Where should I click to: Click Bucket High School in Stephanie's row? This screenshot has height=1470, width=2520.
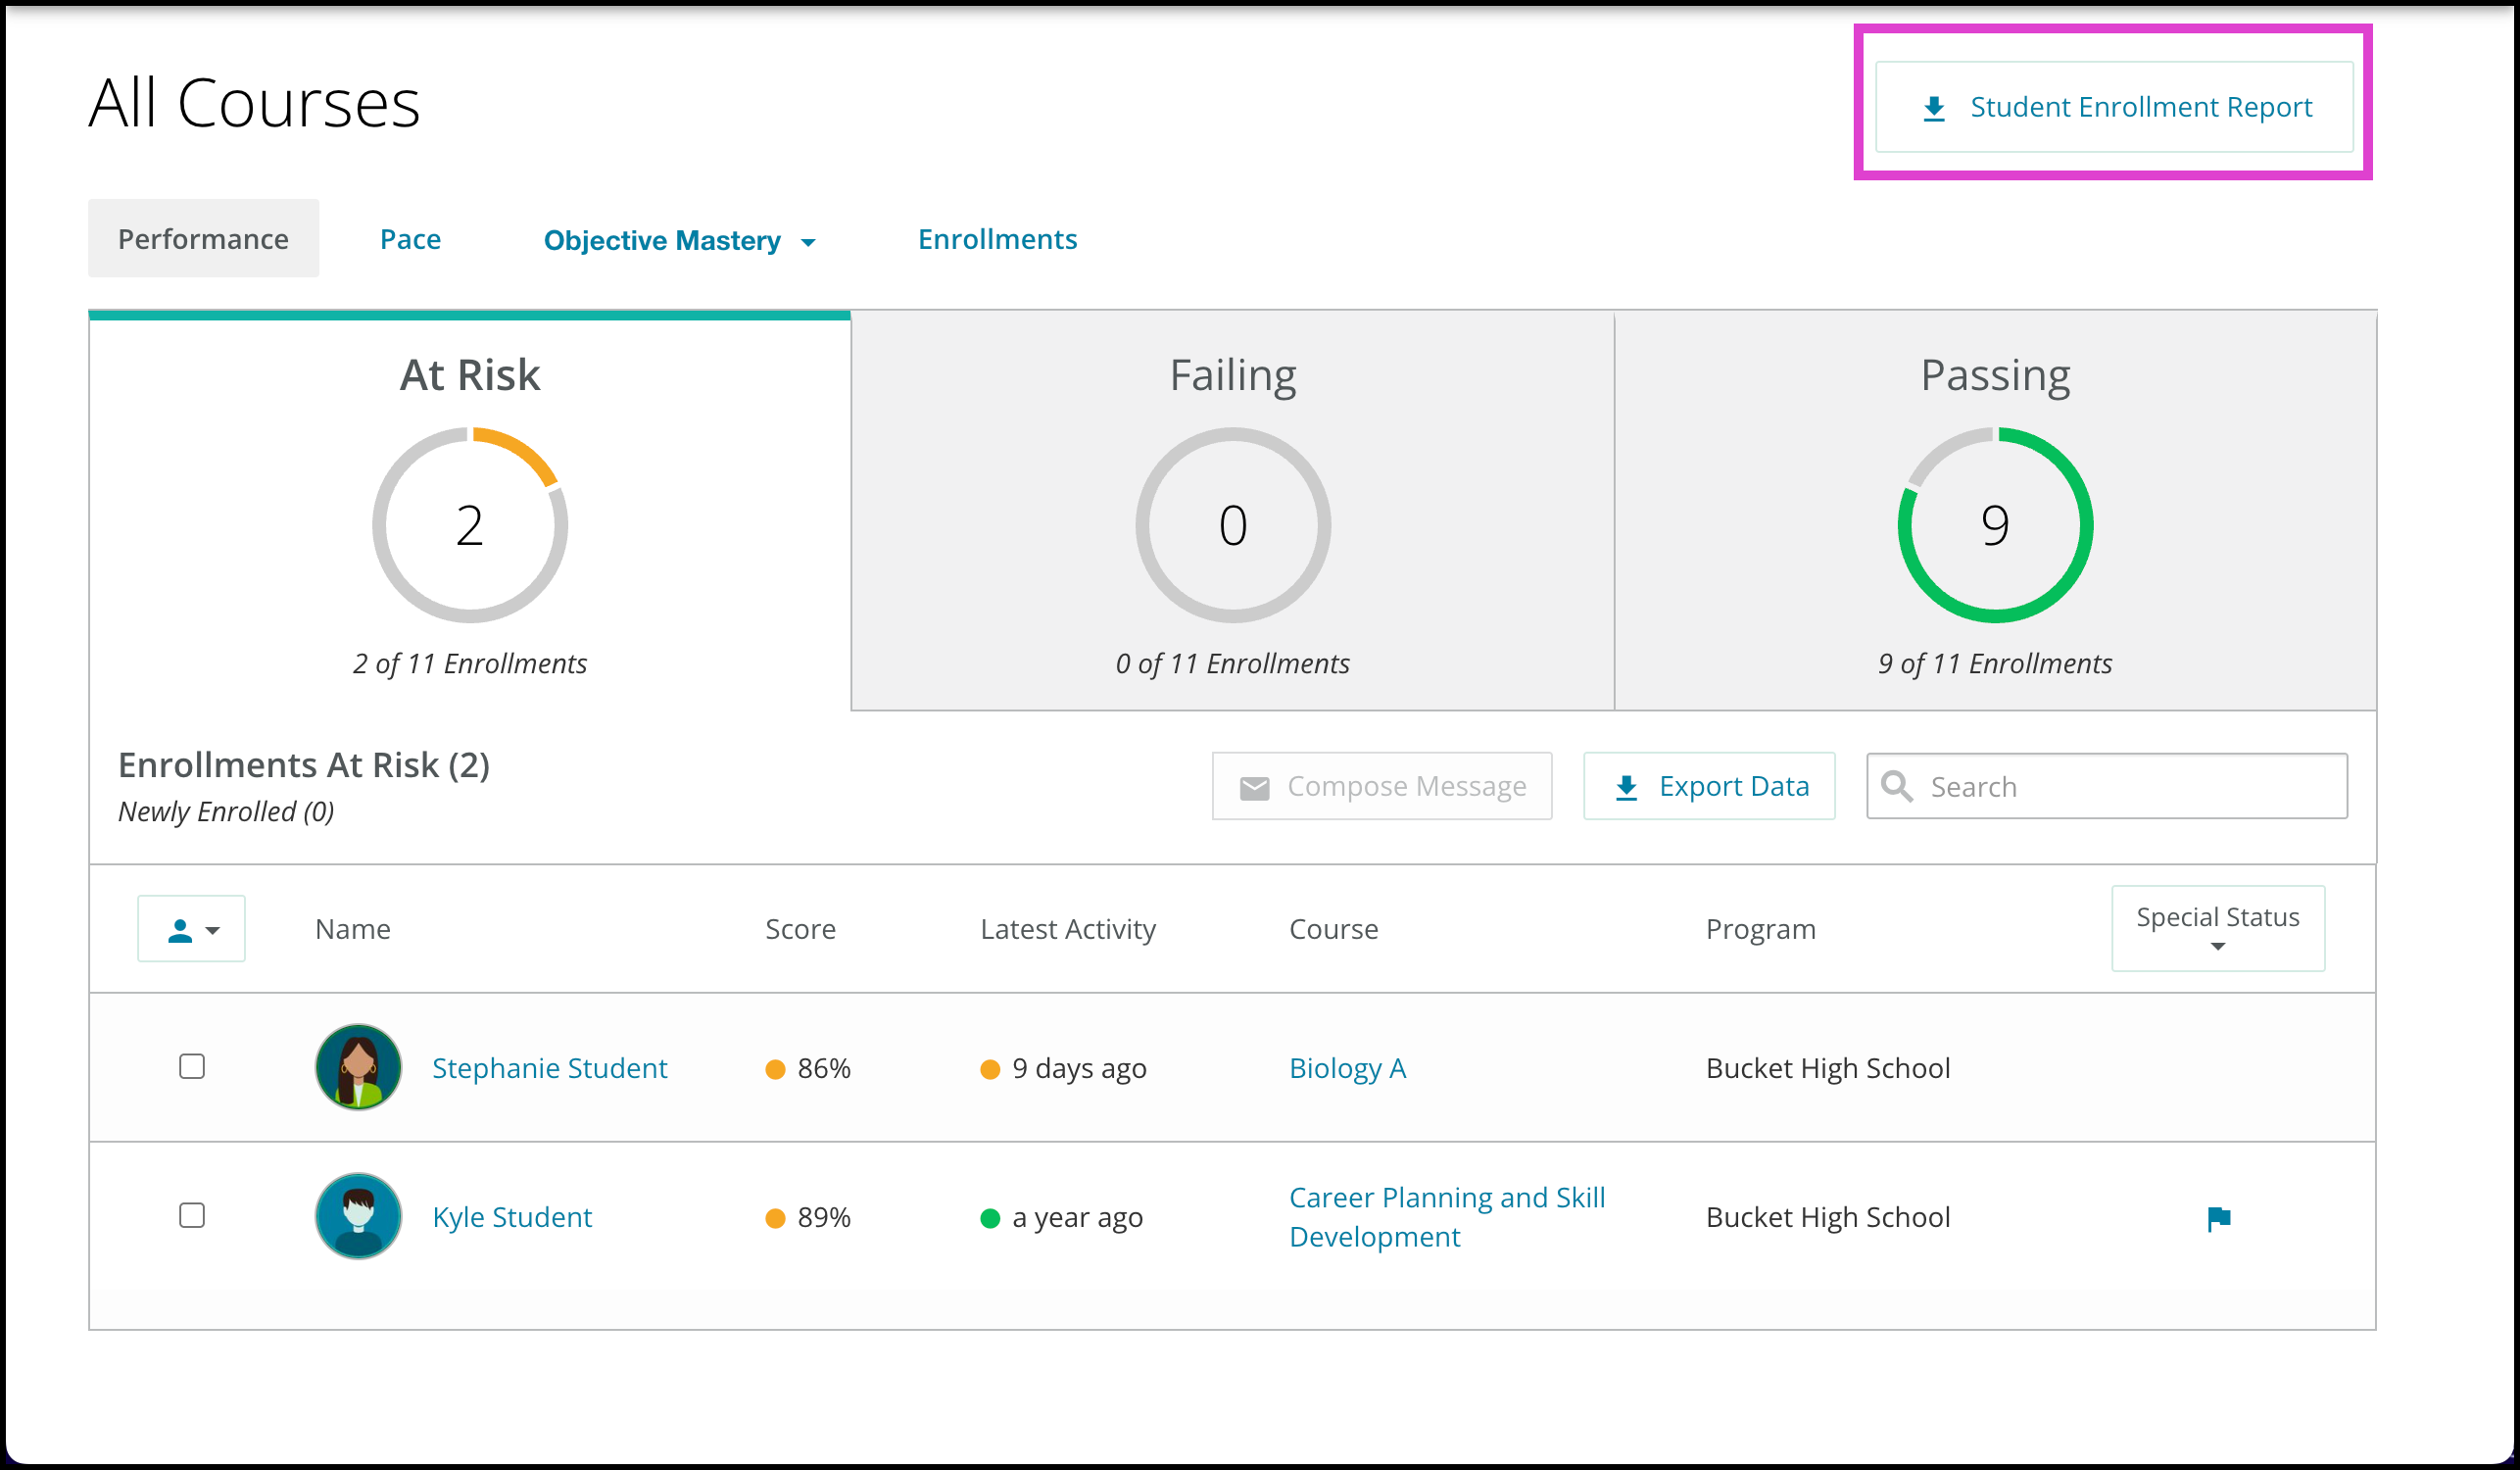click(x=1828, y=1068)
